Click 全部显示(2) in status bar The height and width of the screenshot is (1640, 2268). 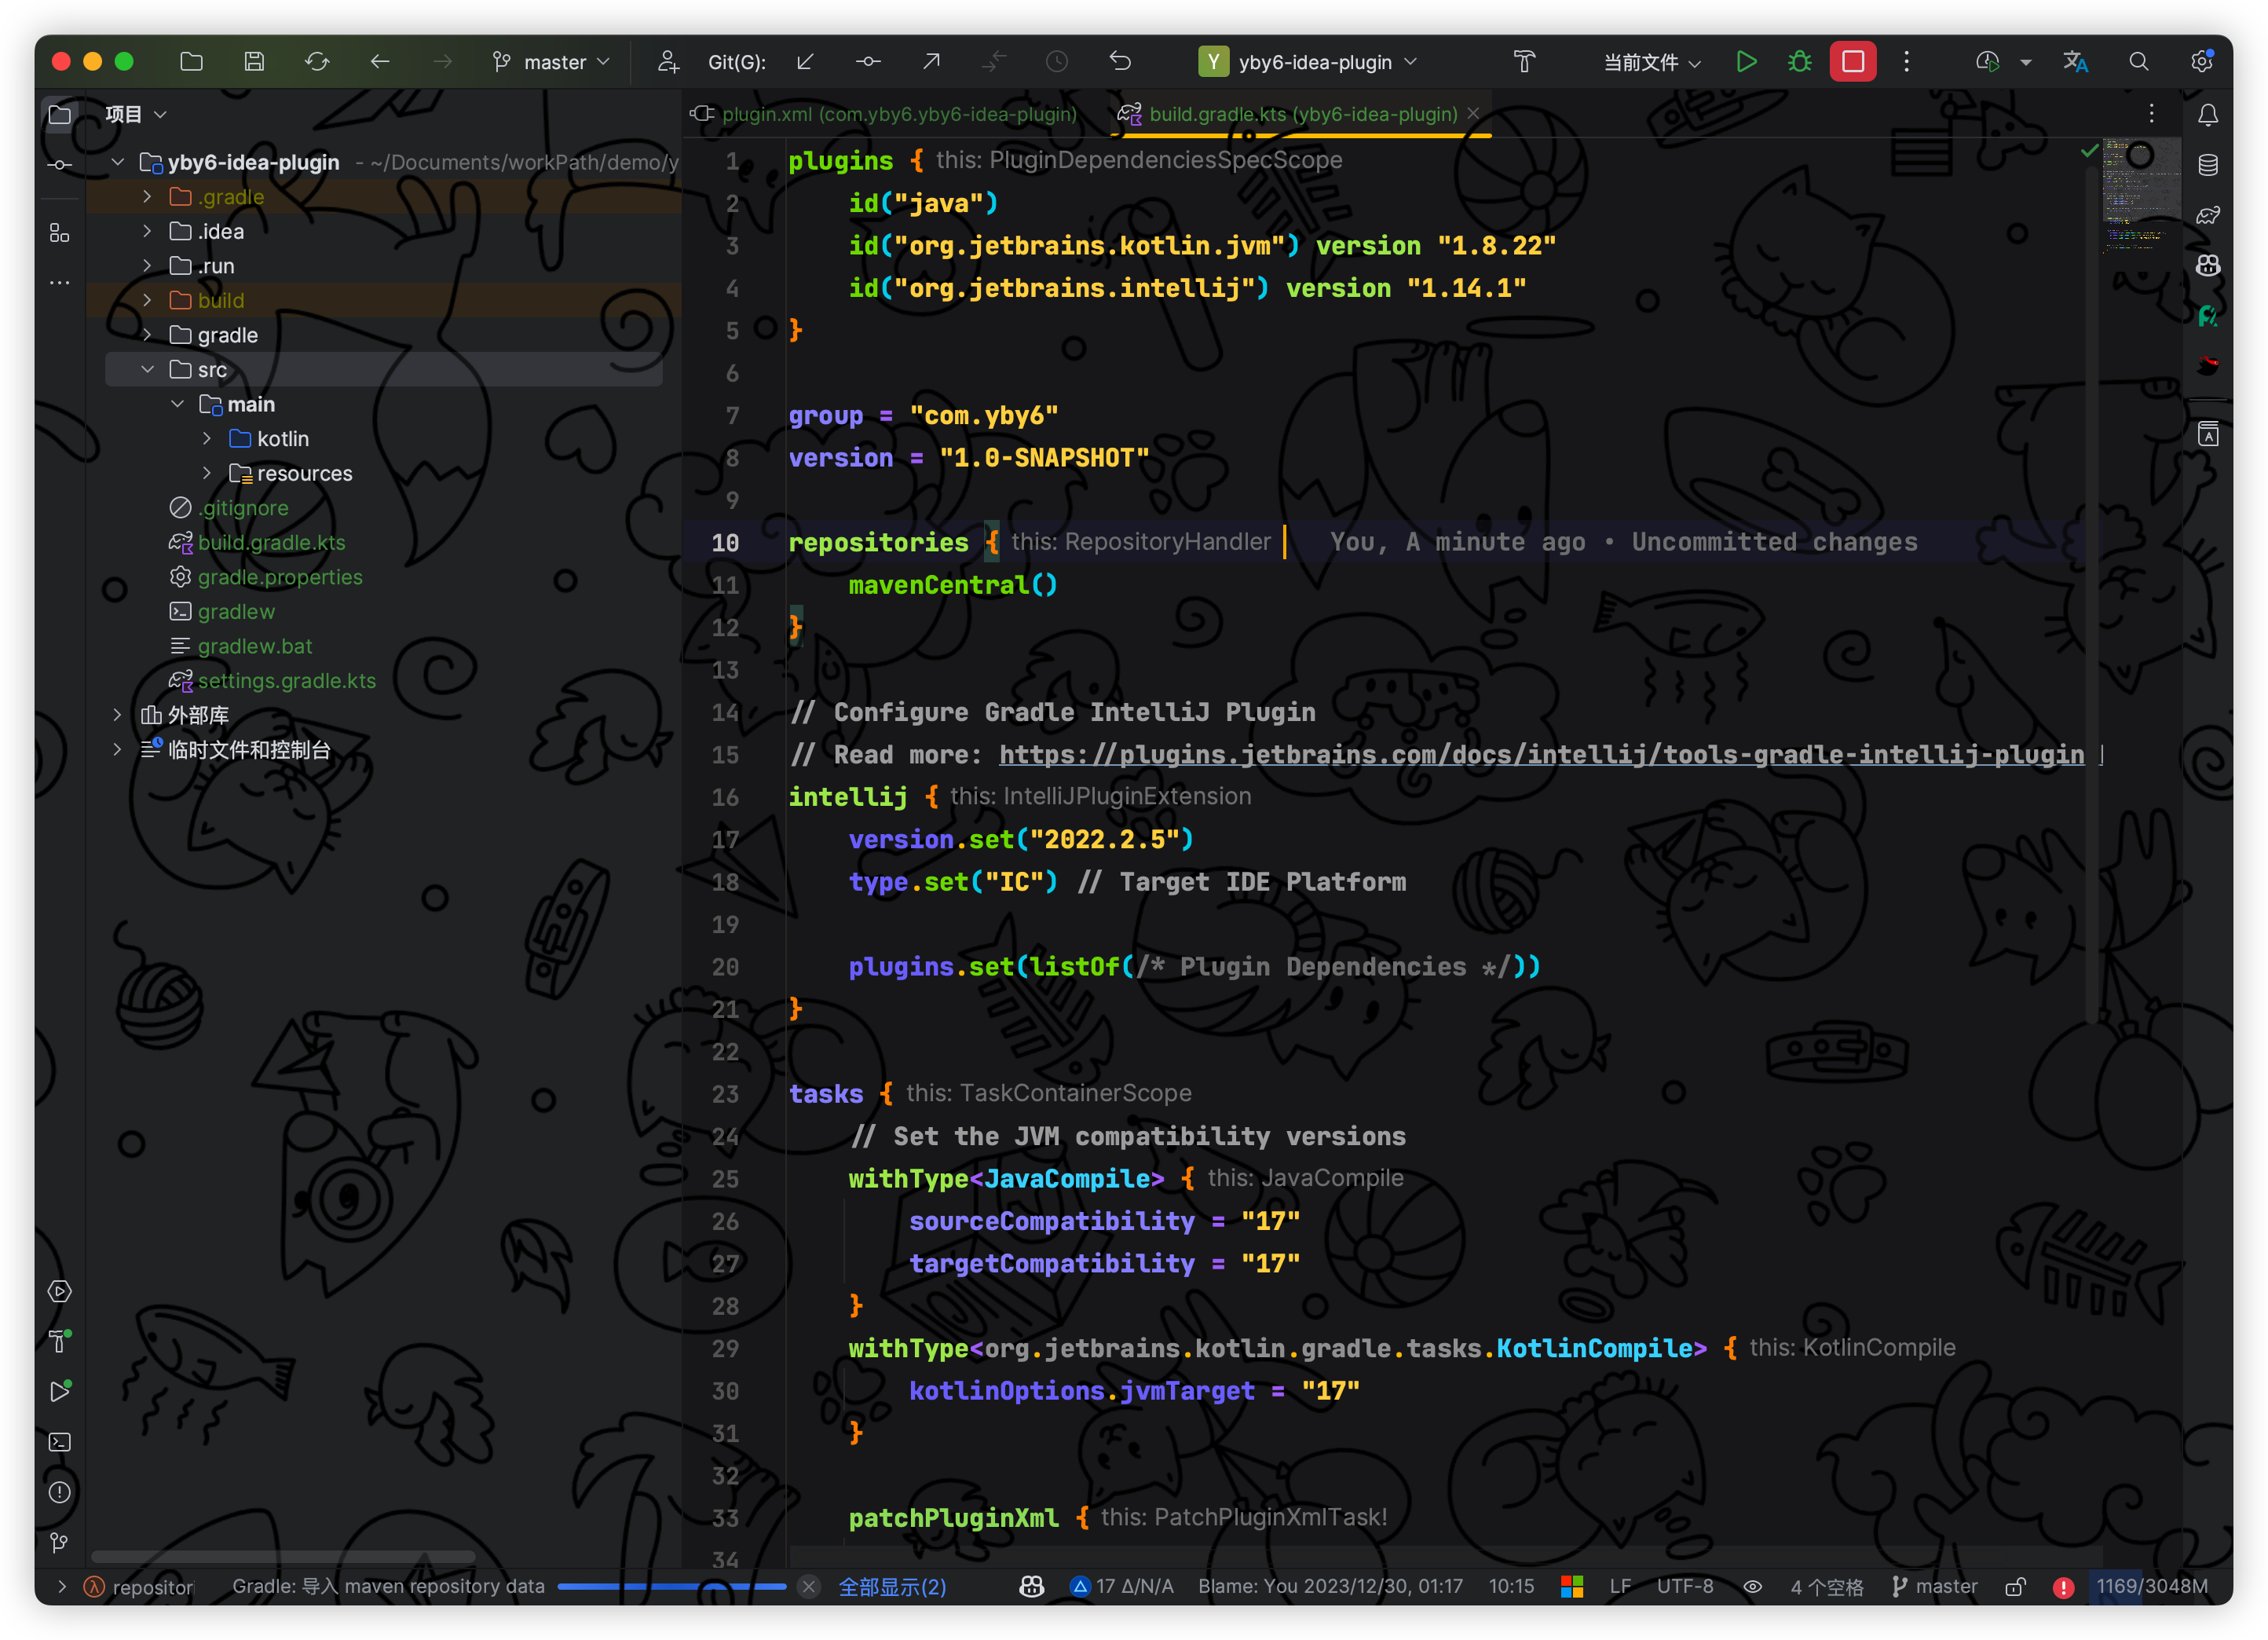pos(892,1587)
